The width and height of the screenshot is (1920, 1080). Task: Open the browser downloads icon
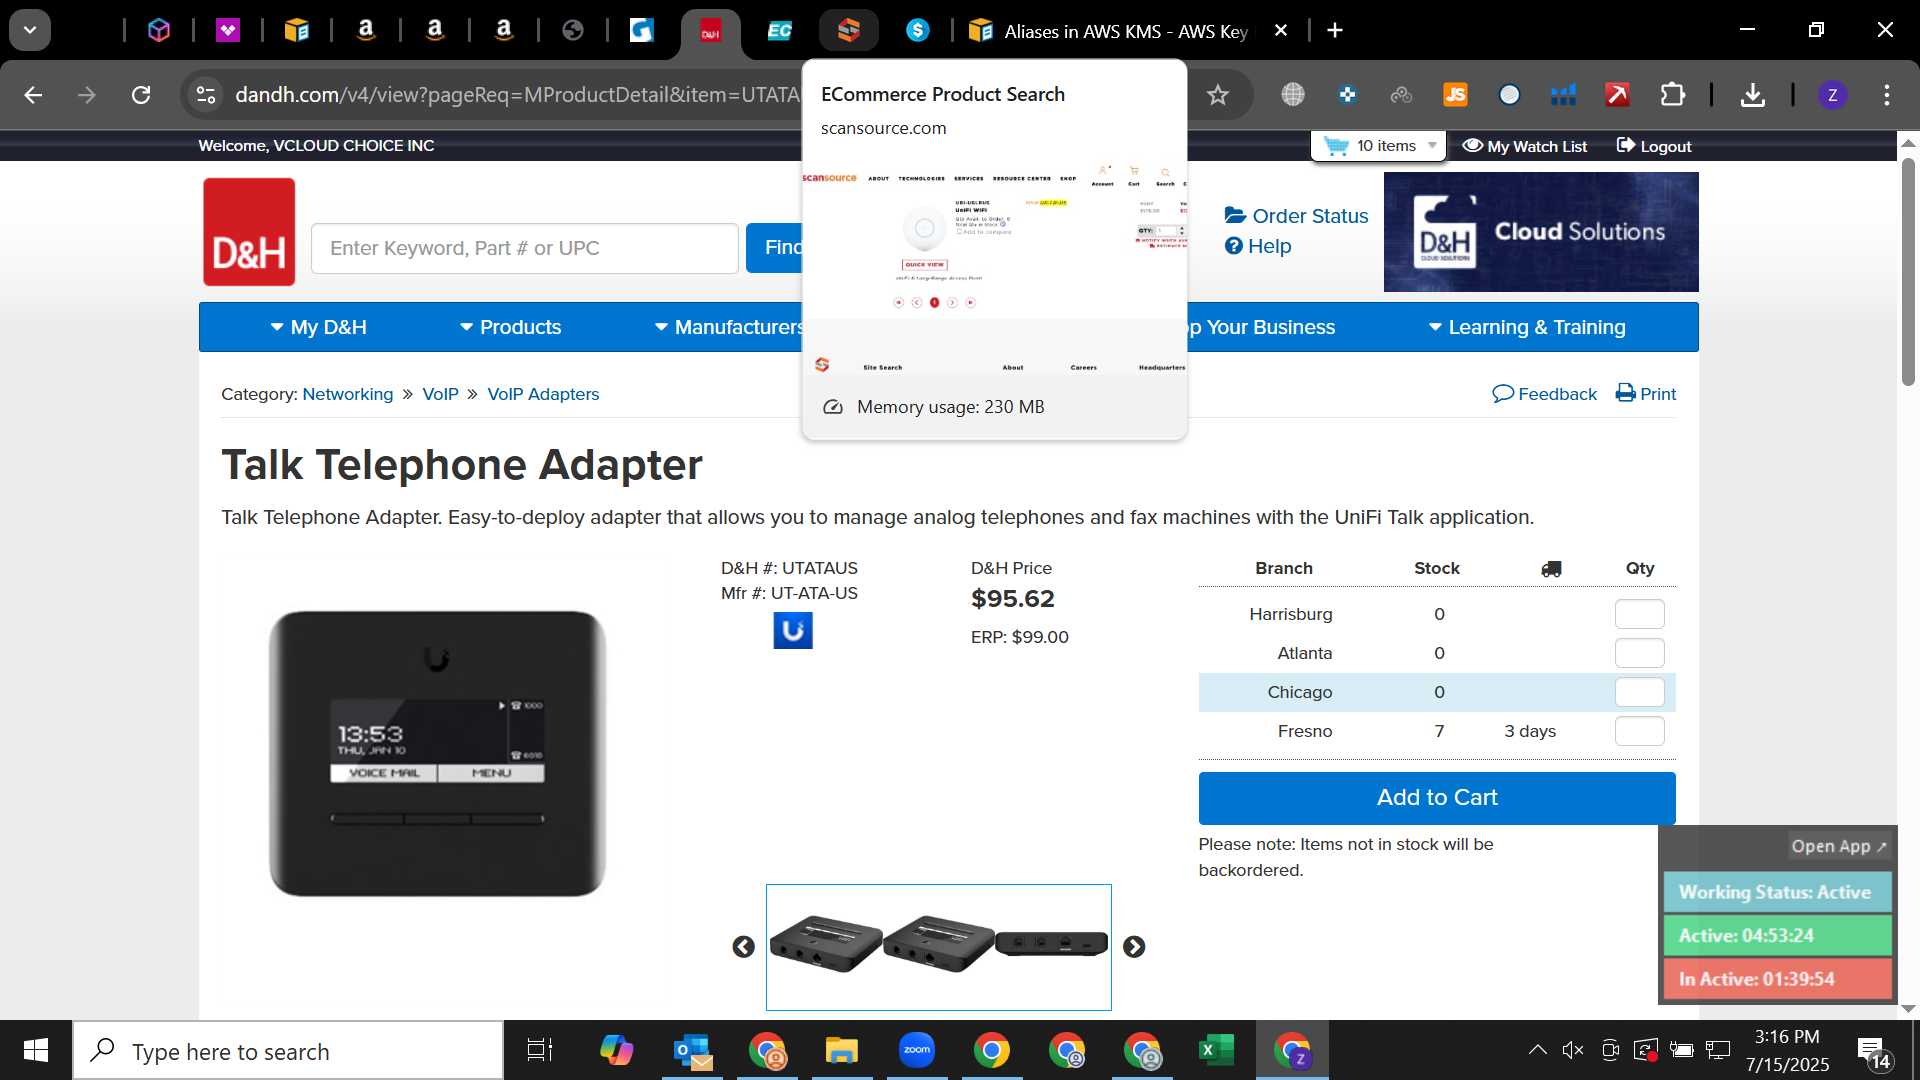click(1752, 95)
